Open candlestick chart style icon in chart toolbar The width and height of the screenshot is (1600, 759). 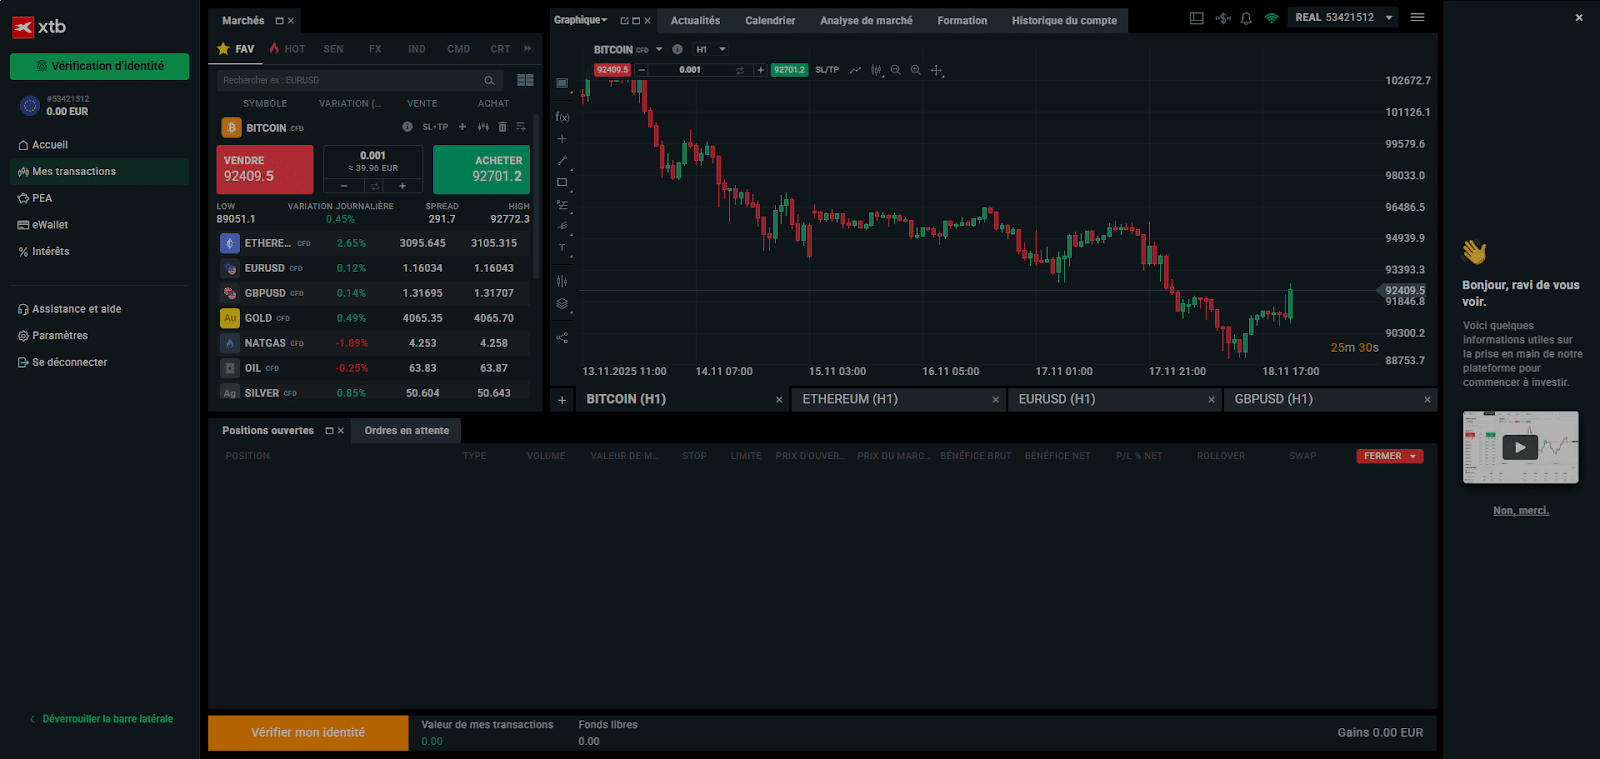pos(876,70)
